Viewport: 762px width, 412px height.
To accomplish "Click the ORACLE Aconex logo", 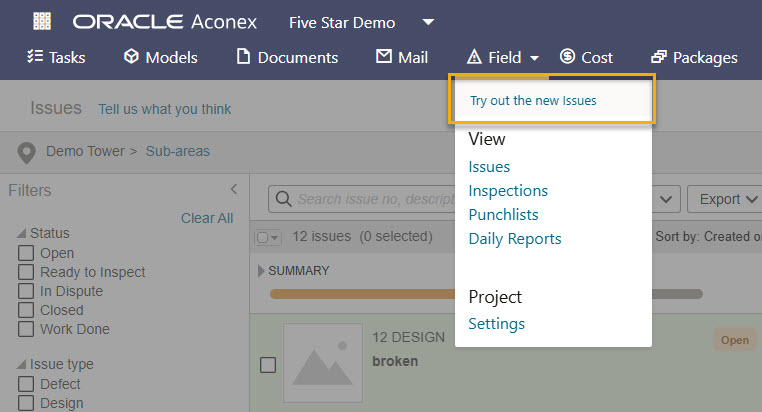I will pyautogui.click(x=165, y=22).
